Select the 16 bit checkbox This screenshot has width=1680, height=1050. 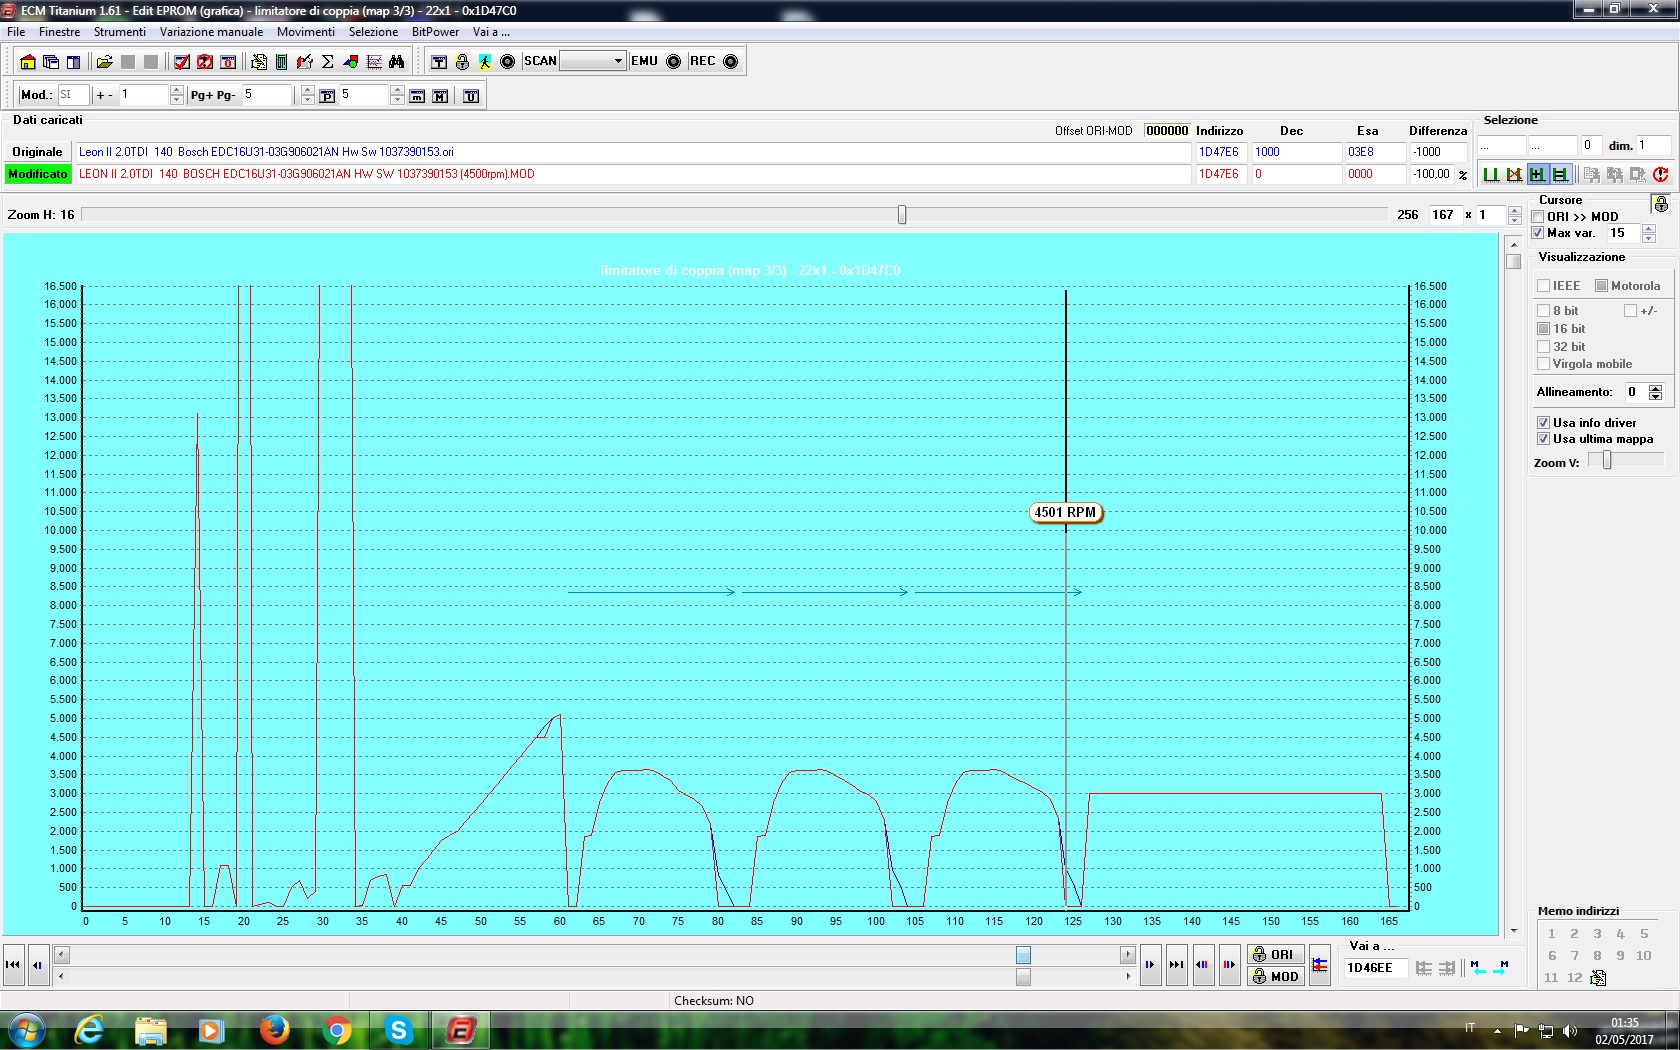pyautogui.click(x=1543, y=329)
